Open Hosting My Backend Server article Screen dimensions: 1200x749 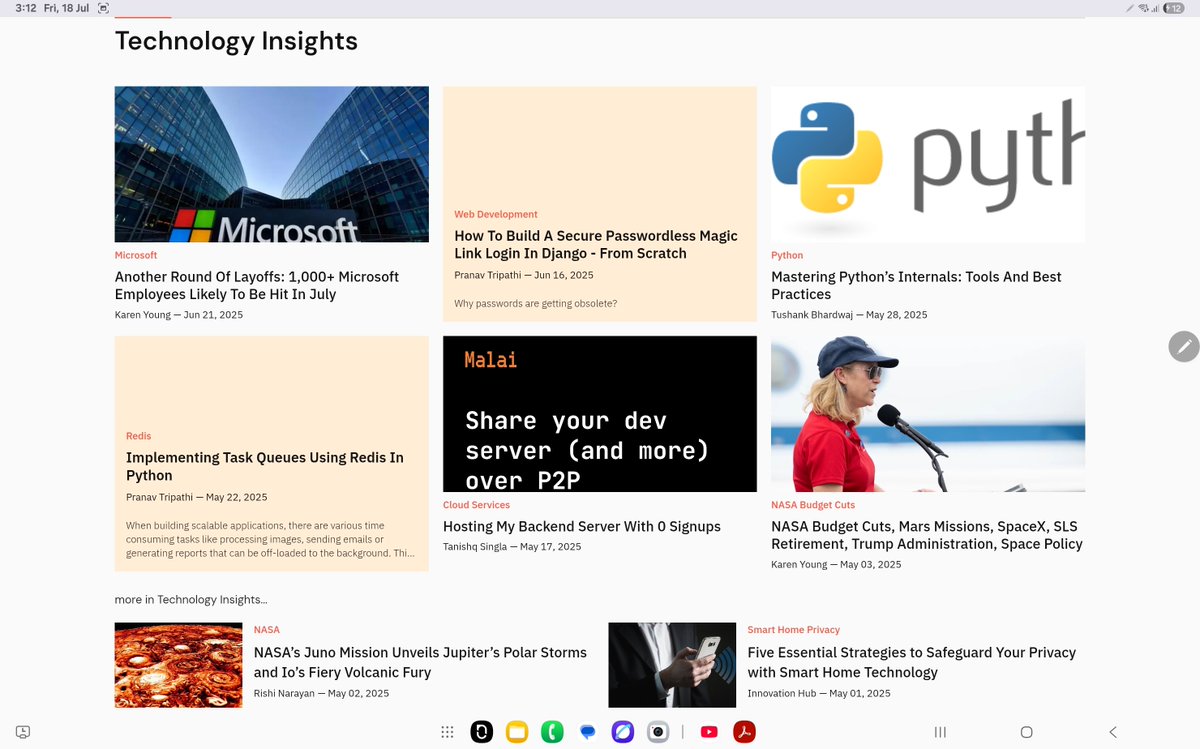(x=582, y=526)
